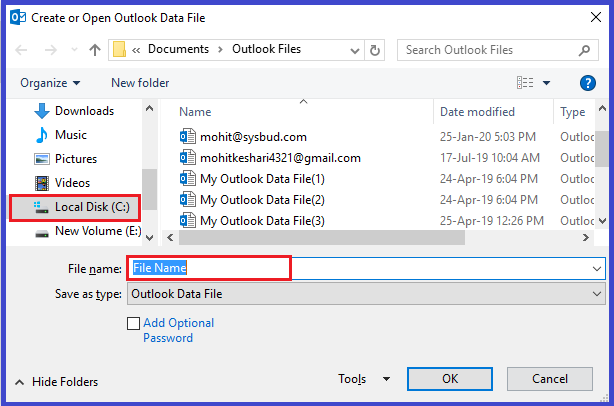Click the folder icon in address bar

click(119, 50)
